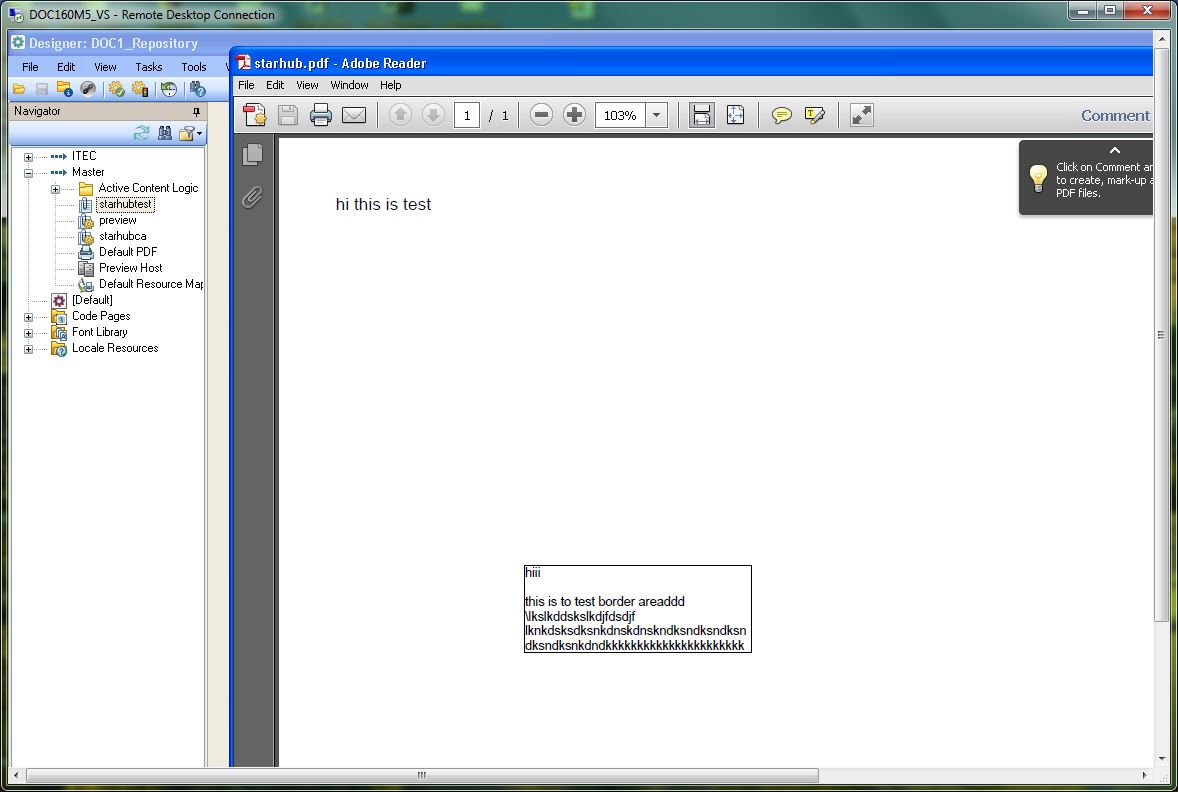
Task: Open the Window menu in Adobe Reader
Action: click(349, 85)
